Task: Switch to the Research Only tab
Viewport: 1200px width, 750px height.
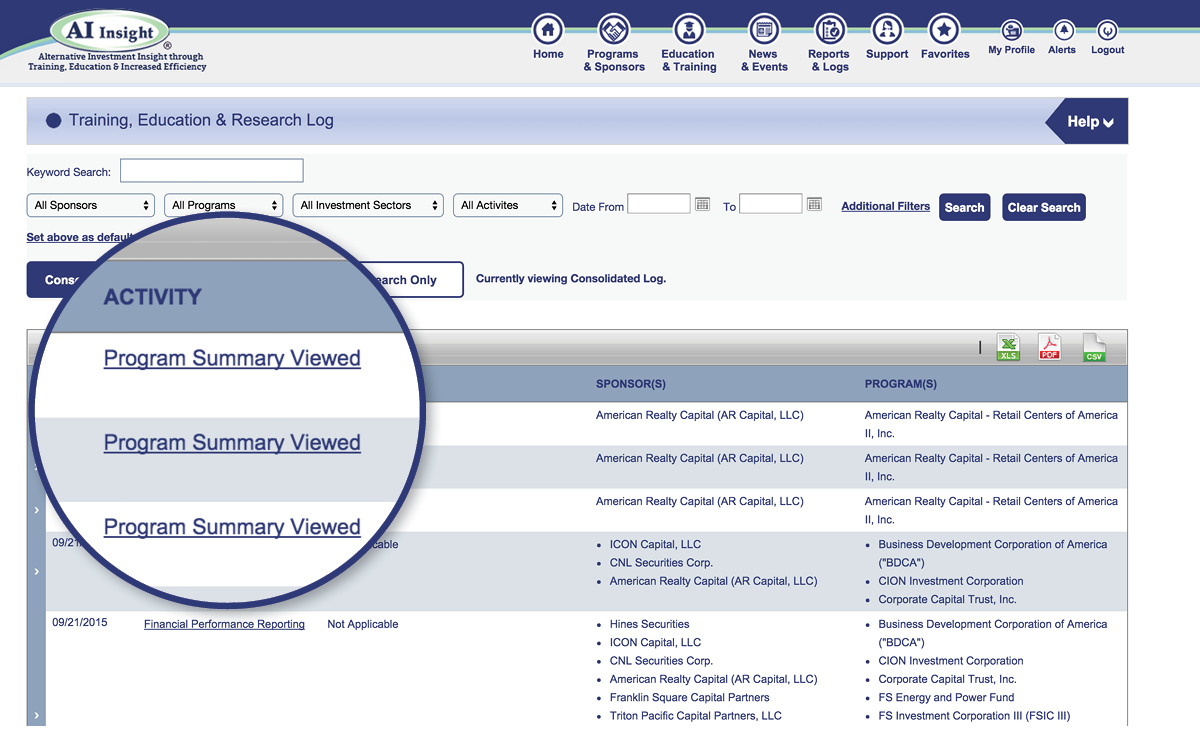Action: tap(410, 280)
